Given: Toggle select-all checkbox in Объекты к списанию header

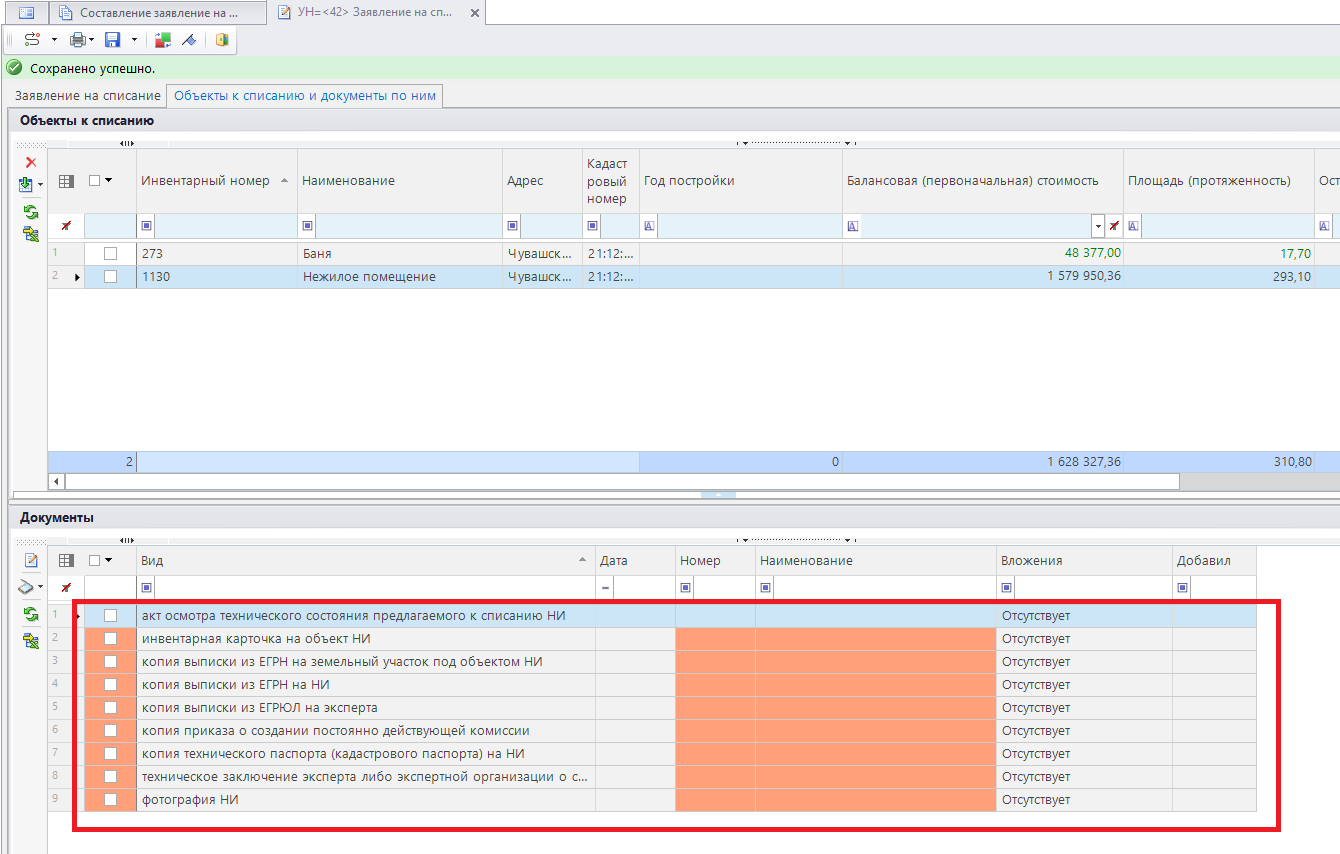Looking at the screenshot, I should pyautogui.click(x=95, y=181).
